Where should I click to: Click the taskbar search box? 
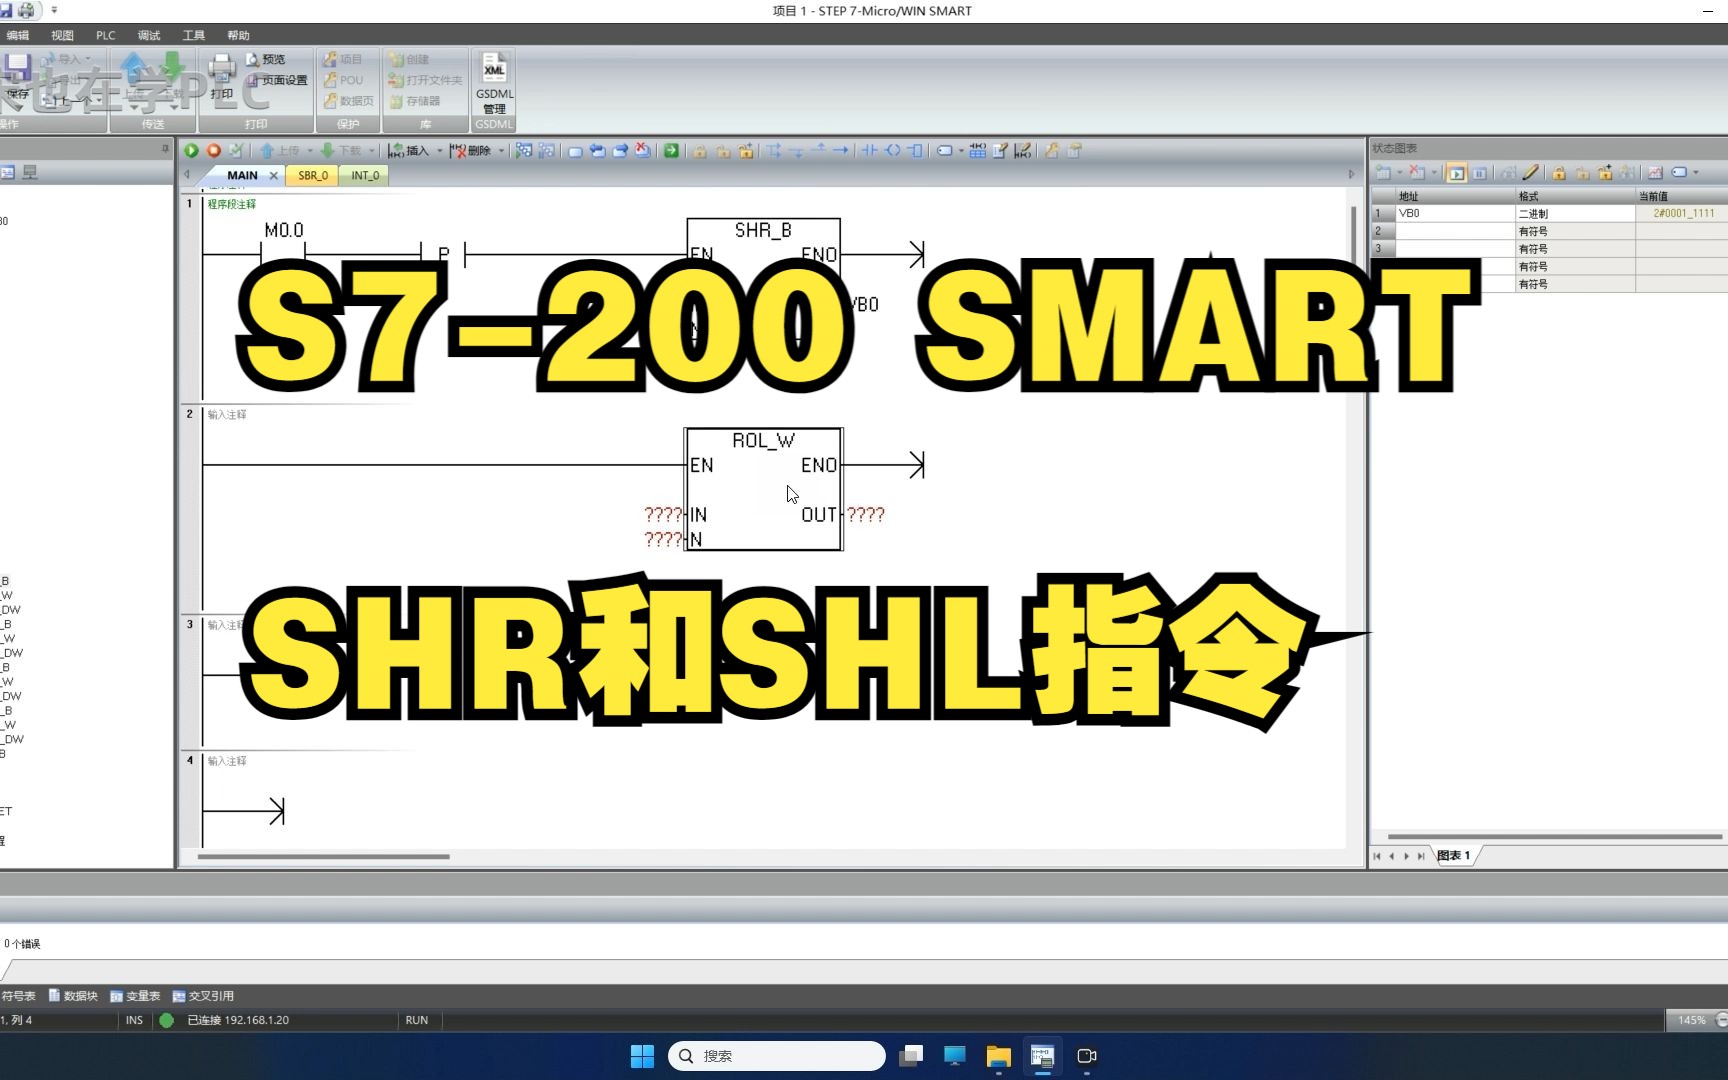(777, 1056)
